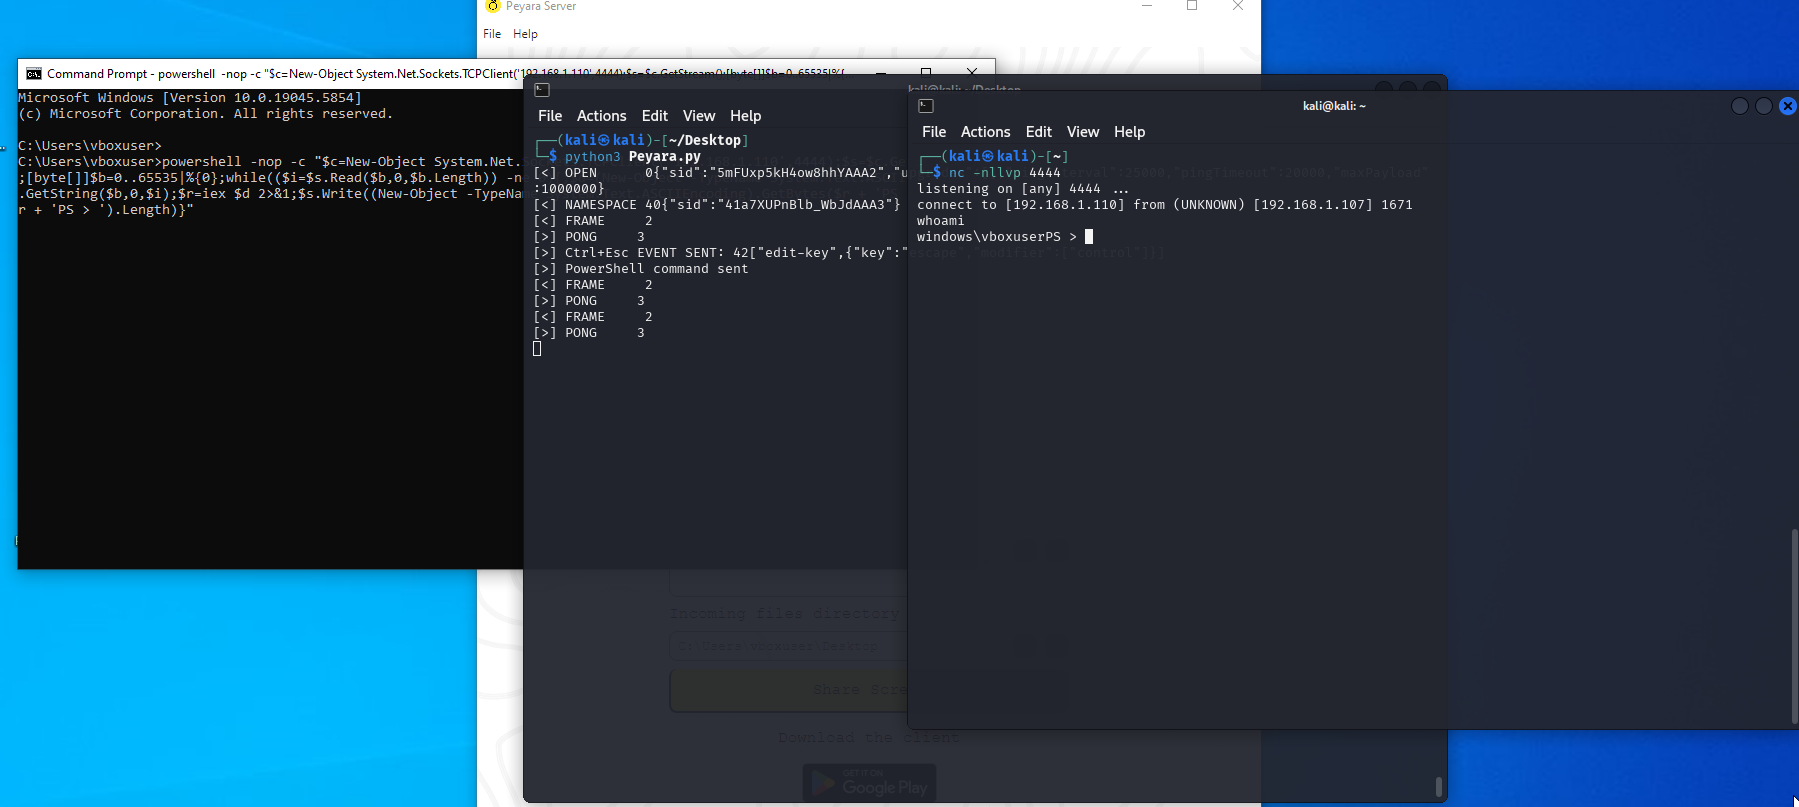The width and height of the screenshot is (1799, 807).
Task: Maximize the Peyara Server window
Action: click(1192, 6)
